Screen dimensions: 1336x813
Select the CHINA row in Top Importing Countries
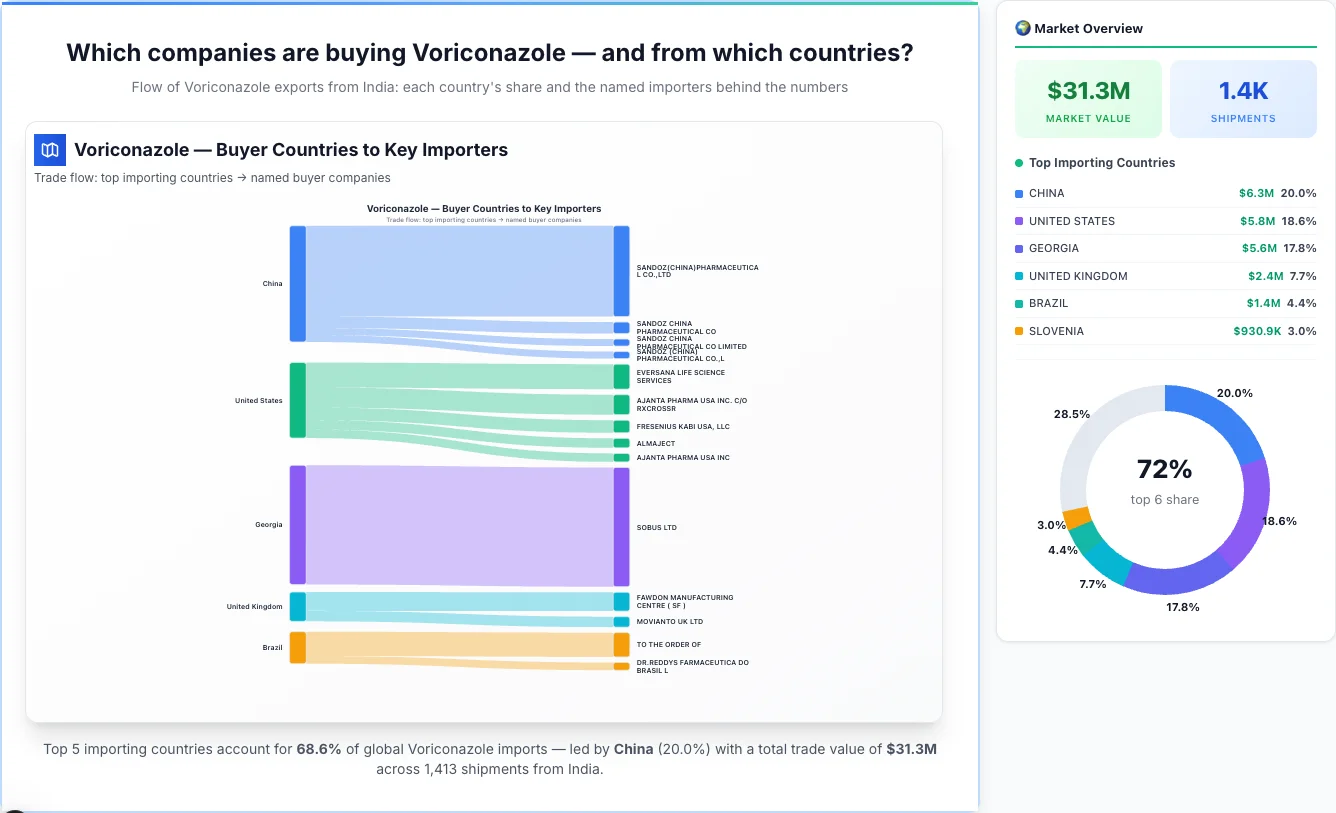(x=1164, y=193)
